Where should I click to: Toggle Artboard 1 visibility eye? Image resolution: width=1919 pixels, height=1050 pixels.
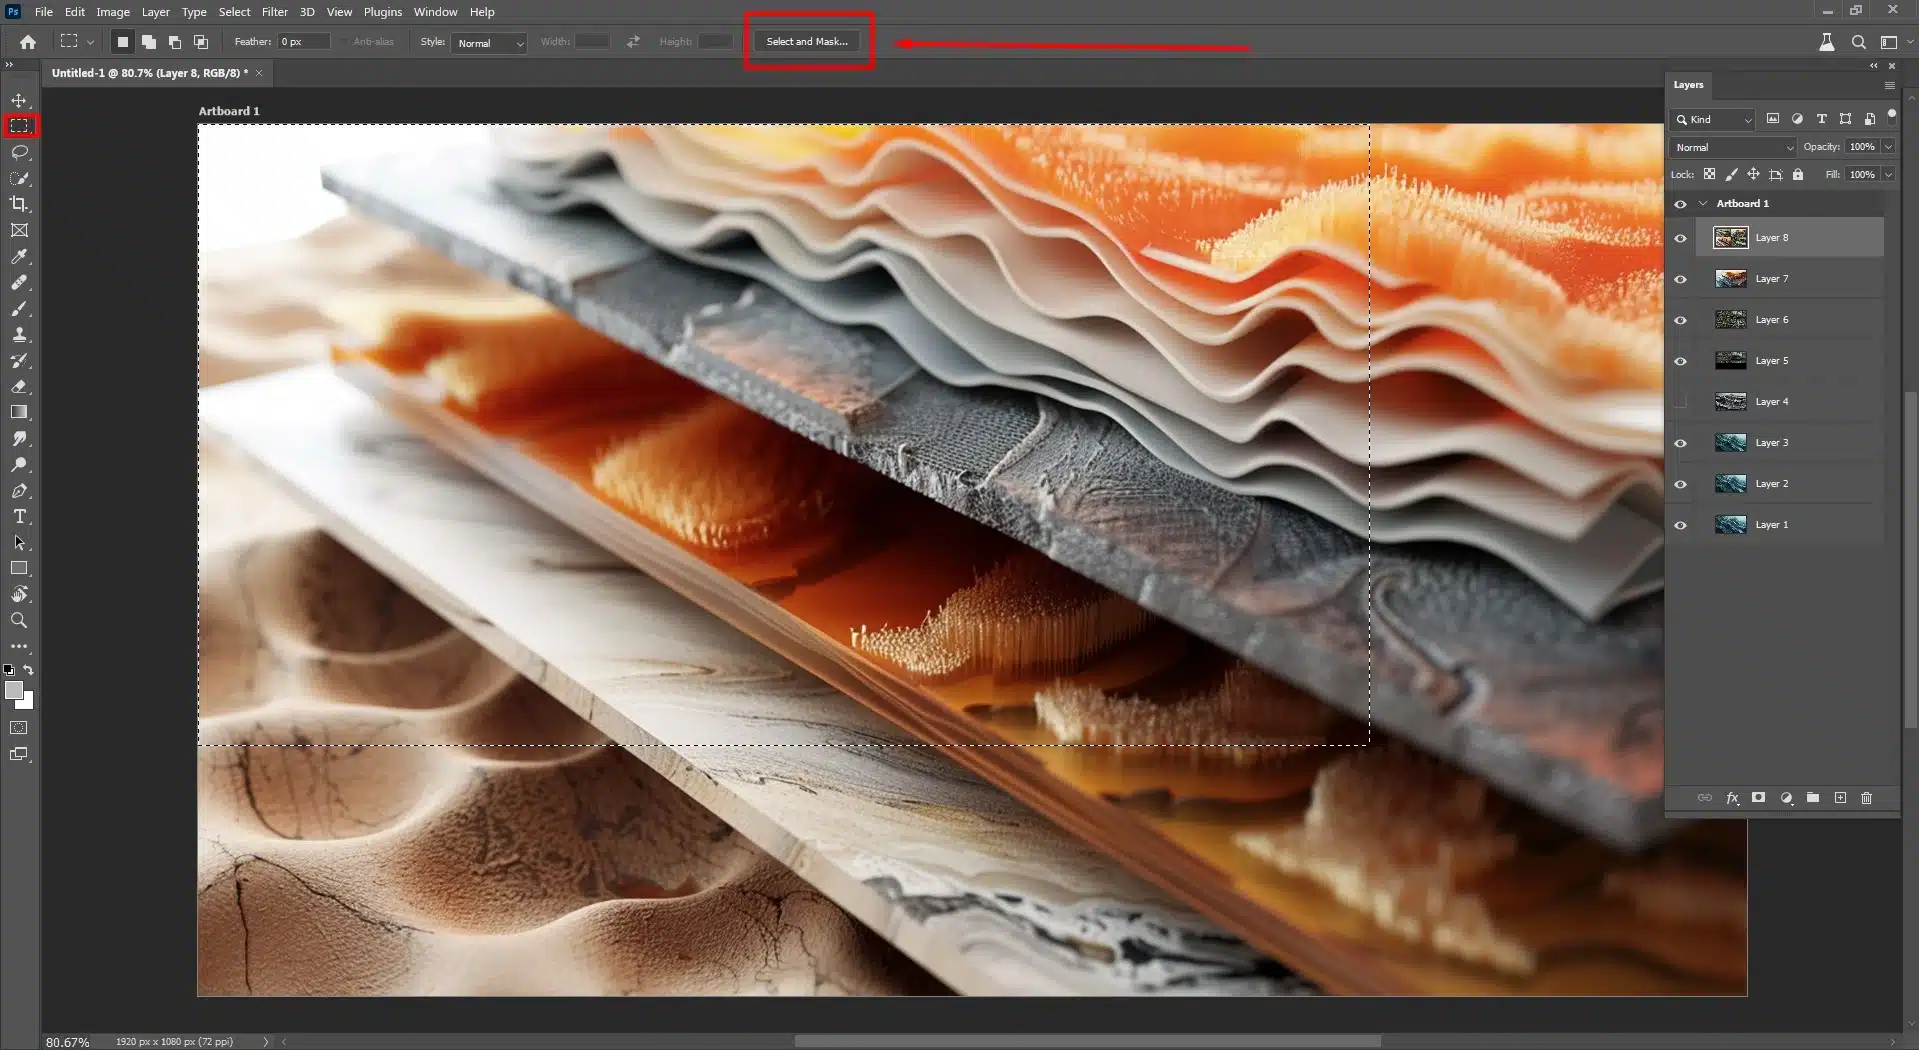(x=1680, y=204)
